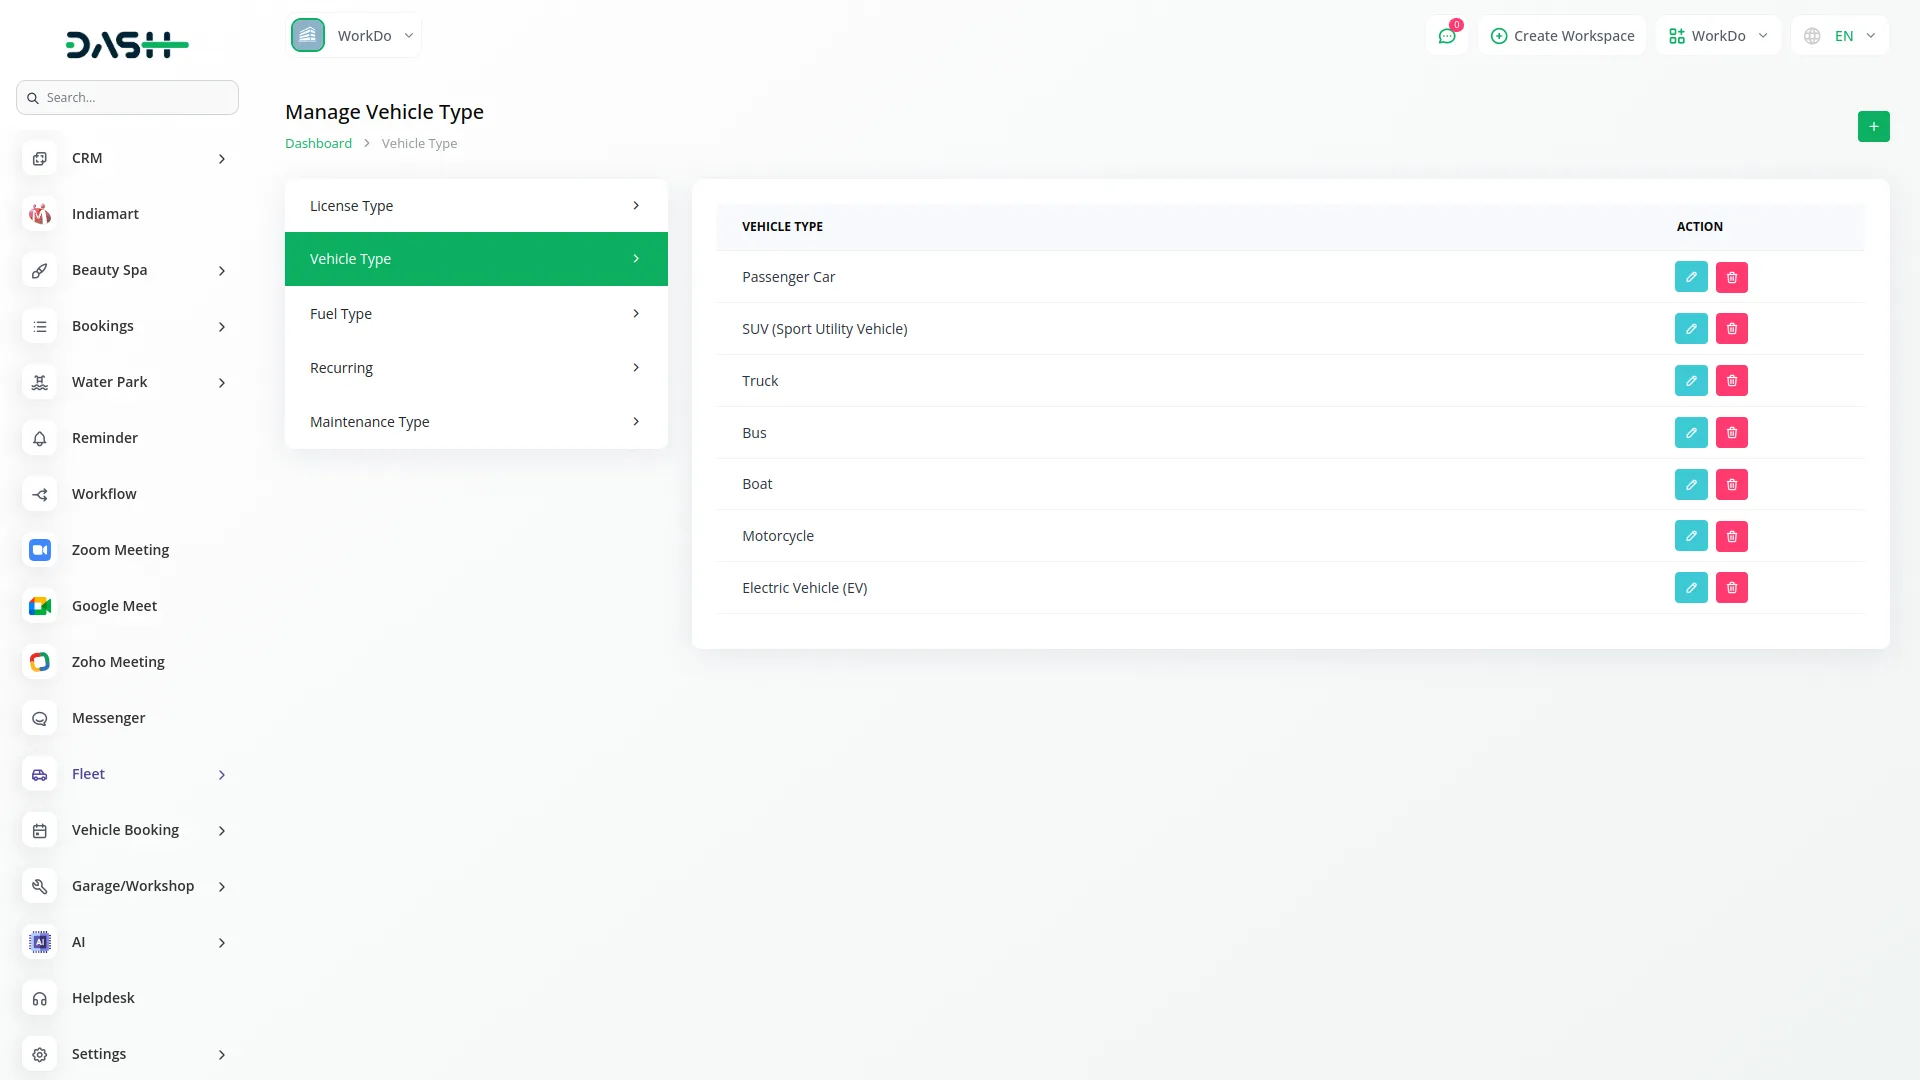
Task: Click the green add vehicle type button
Action: 1873,126
